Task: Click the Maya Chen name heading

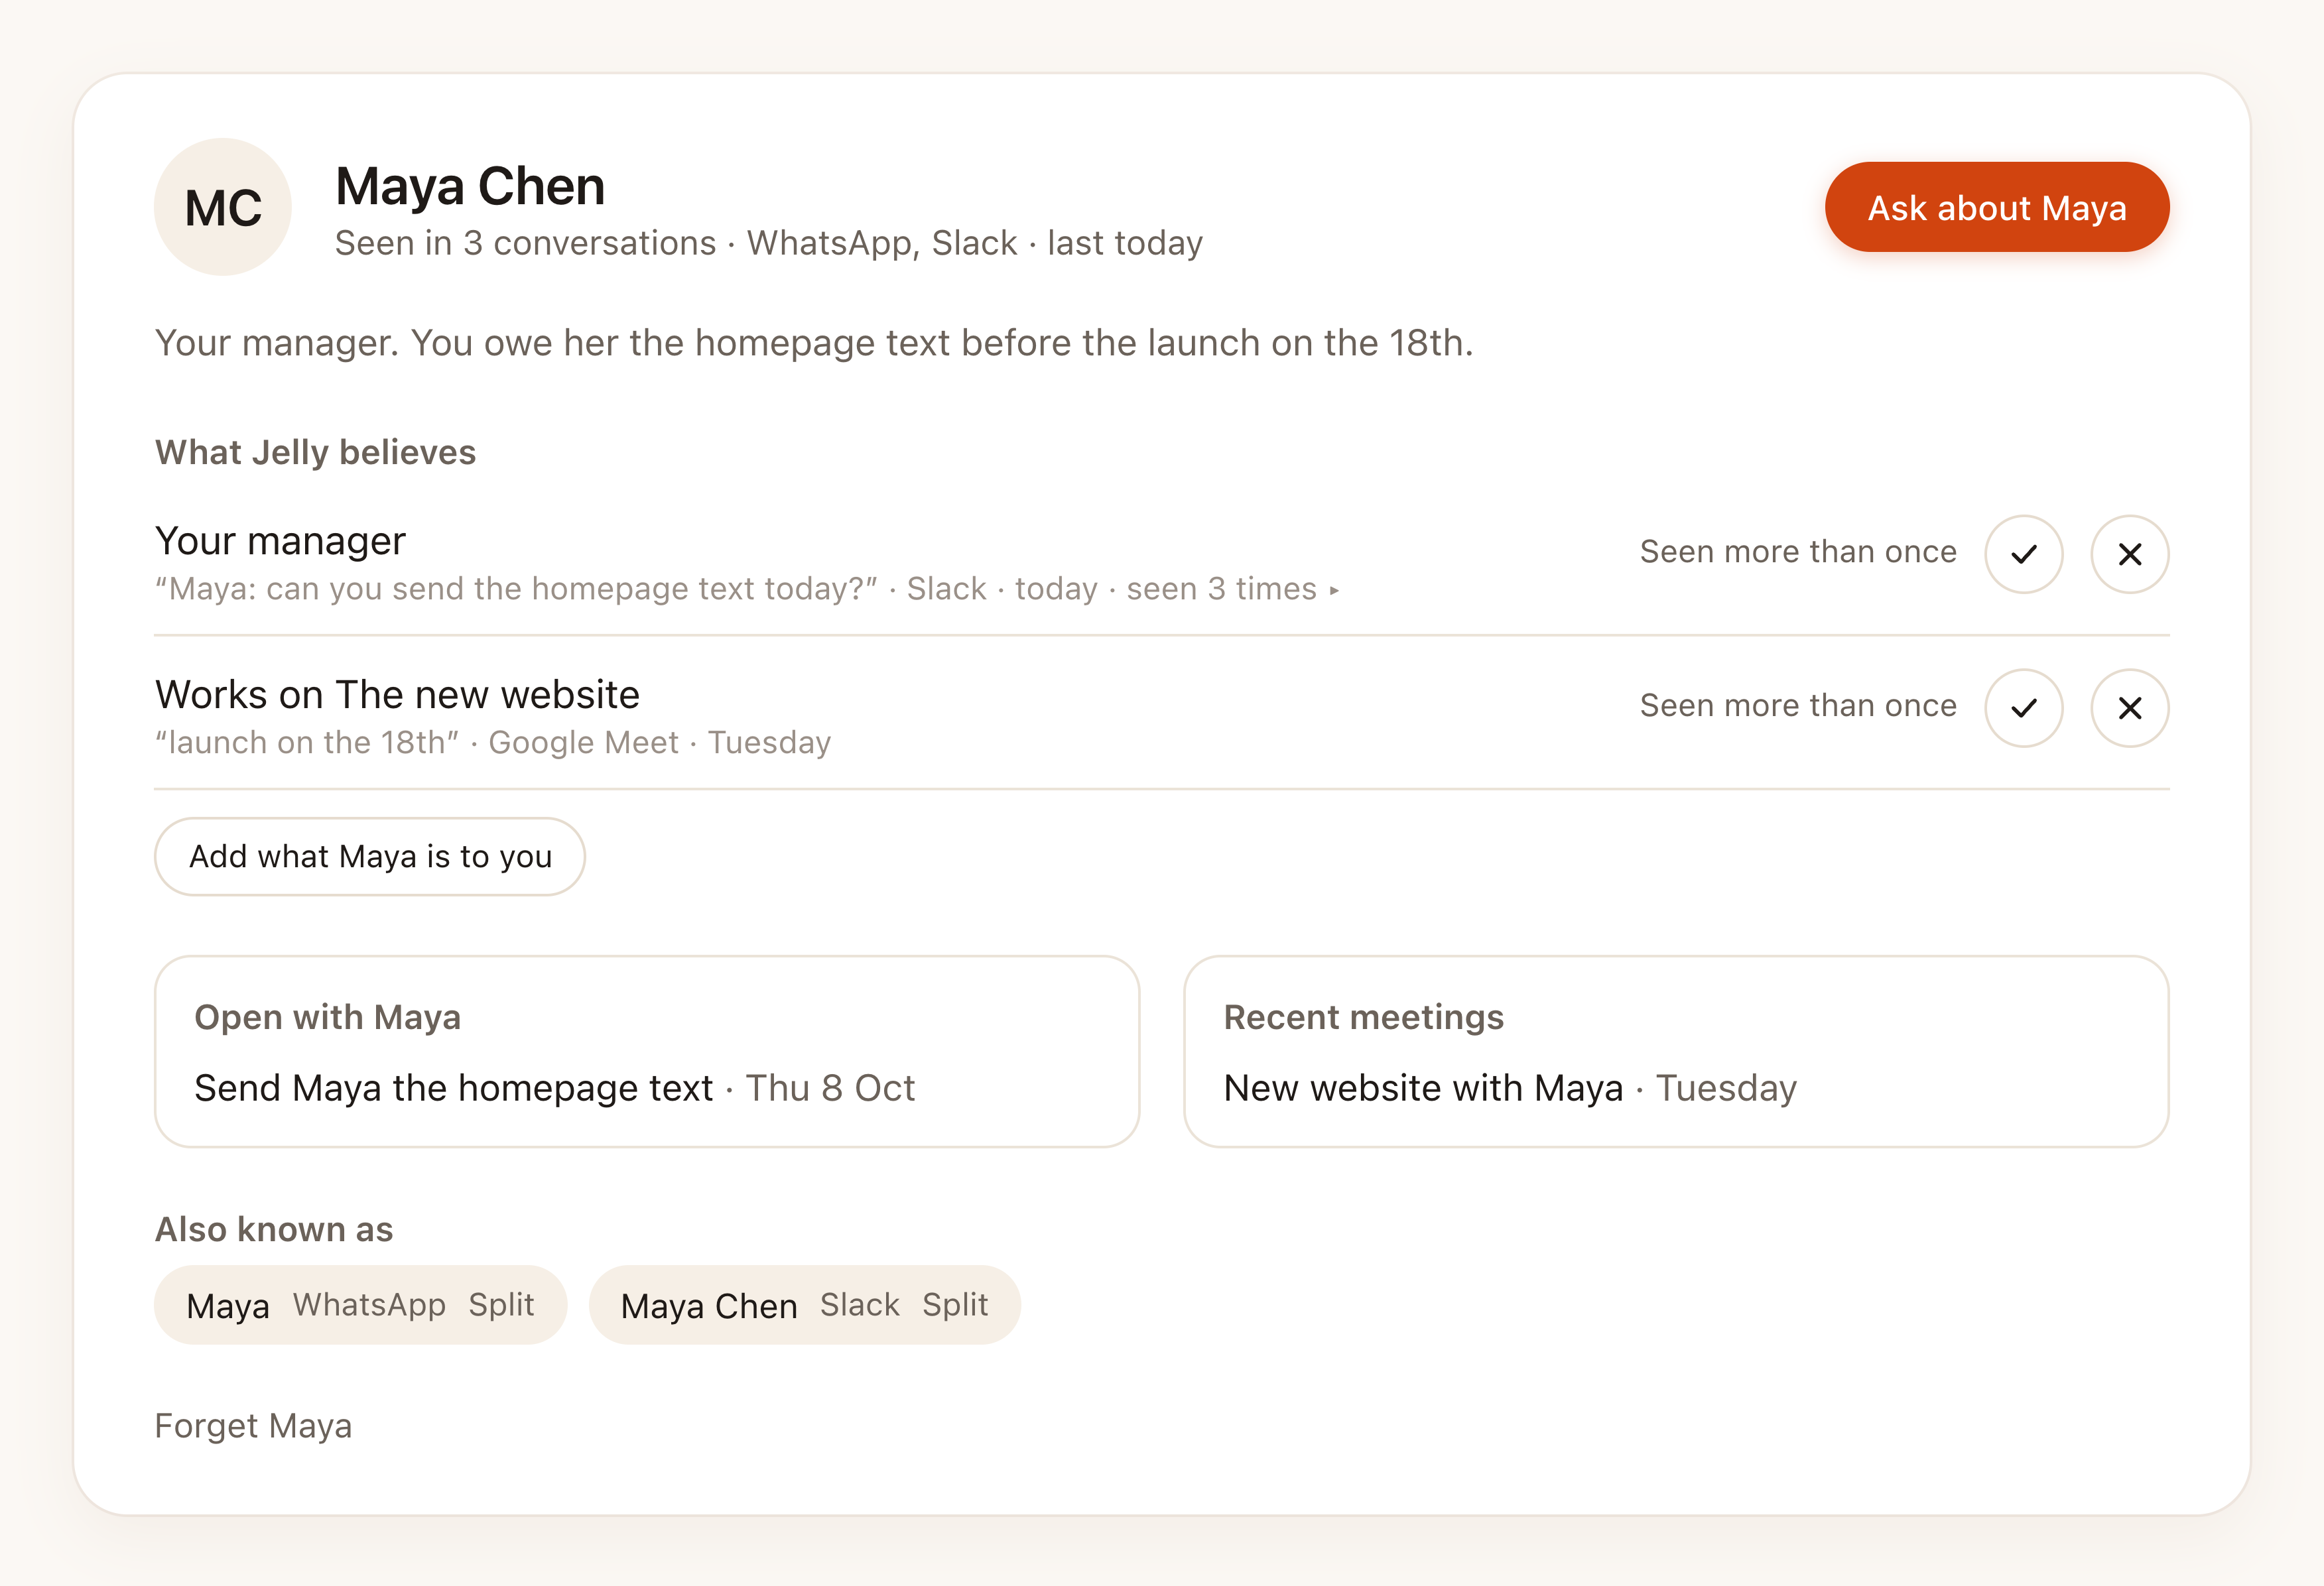Action: pos(470,186)
